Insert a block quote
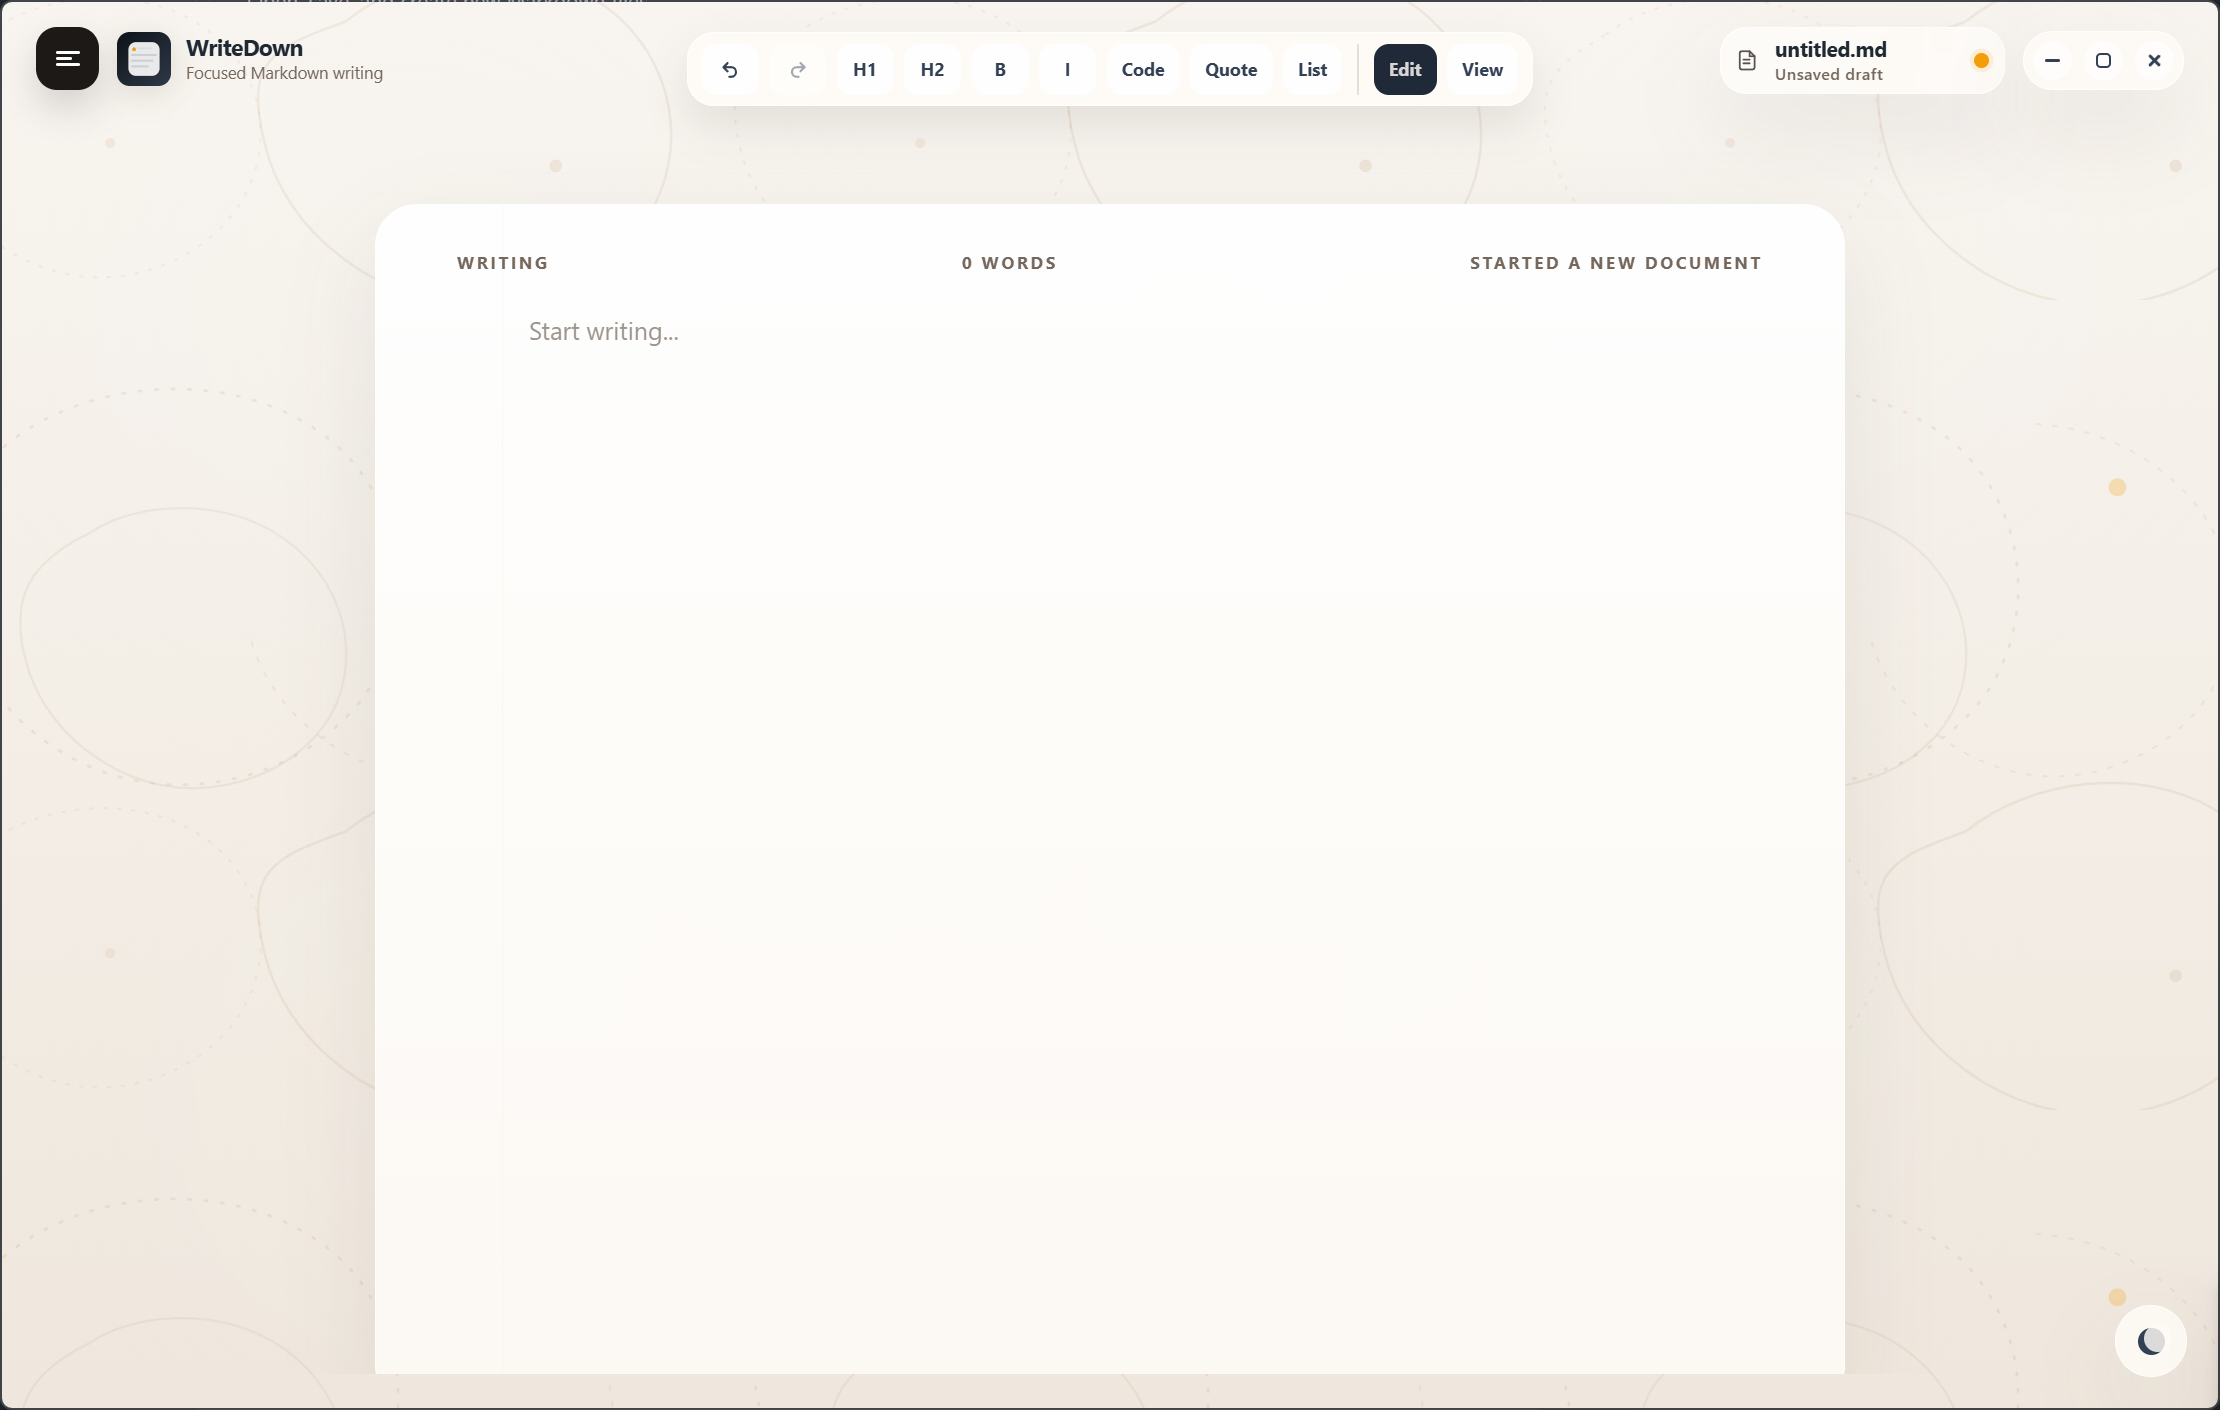 (1230, 69)
